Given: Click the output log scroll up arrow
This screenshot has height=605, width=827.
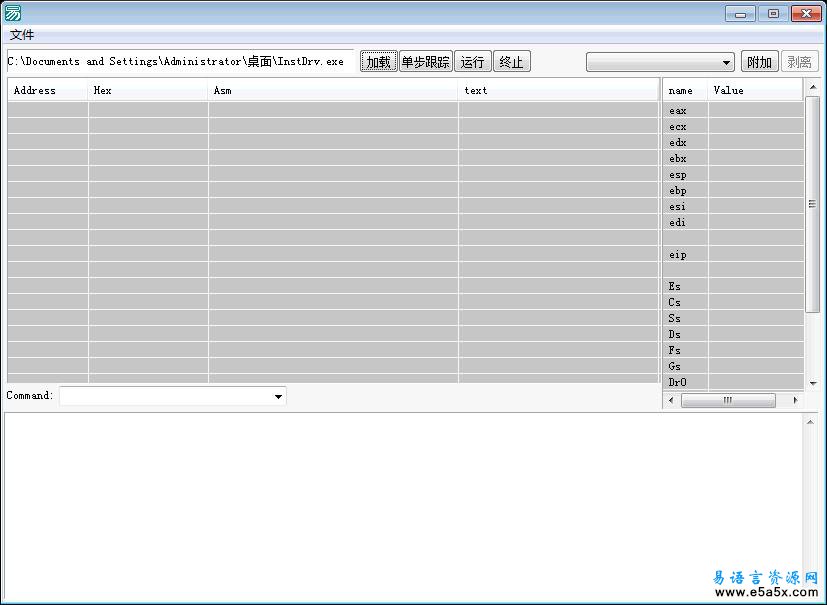Looking at the screenshot, I should [x=810, y=423].
